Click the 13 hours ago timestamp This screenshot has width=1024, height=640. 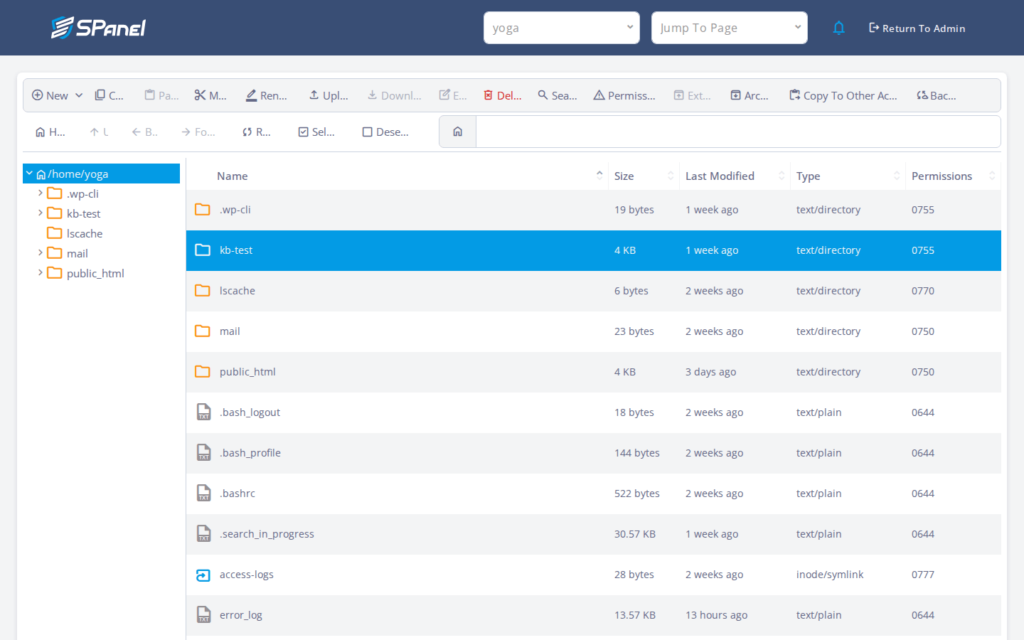[718, 615]
